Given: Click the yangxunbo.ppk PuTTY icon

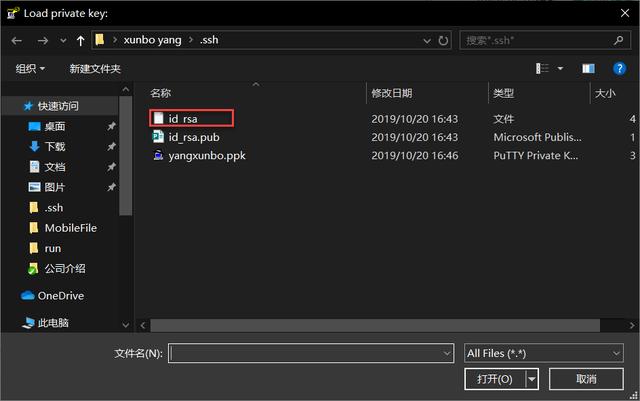Looking at the screenshot, I should click(158, 155).
